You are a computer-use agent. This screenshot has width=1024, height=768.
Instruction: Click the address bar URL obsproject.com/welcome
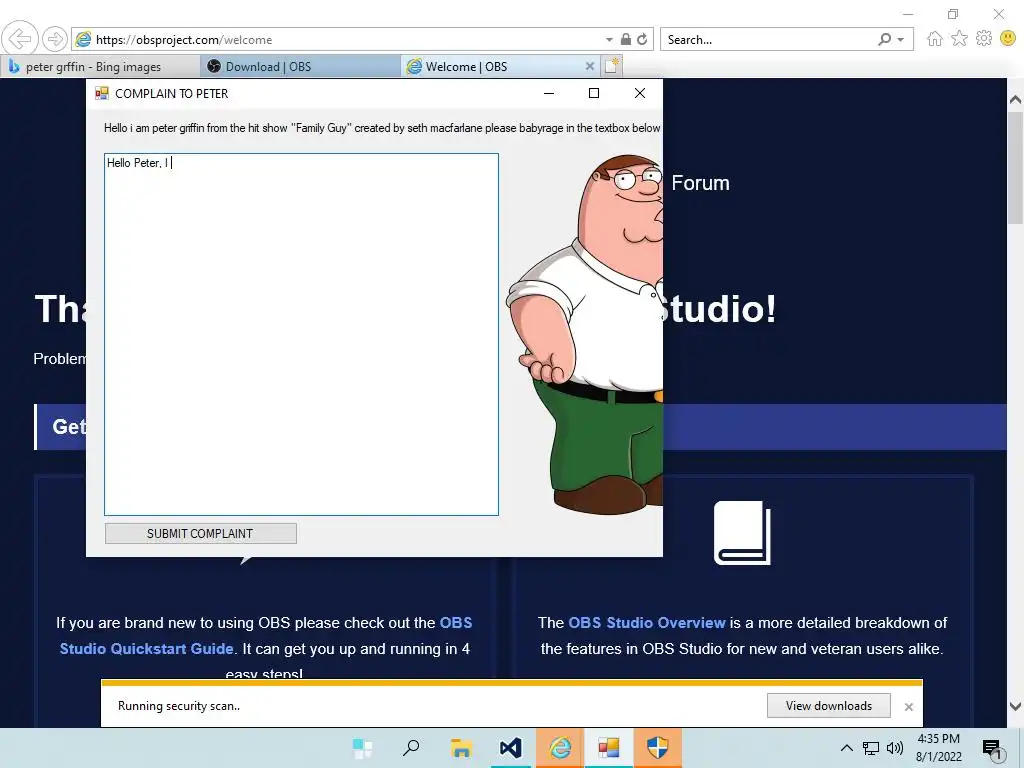(x=184, y=40)
